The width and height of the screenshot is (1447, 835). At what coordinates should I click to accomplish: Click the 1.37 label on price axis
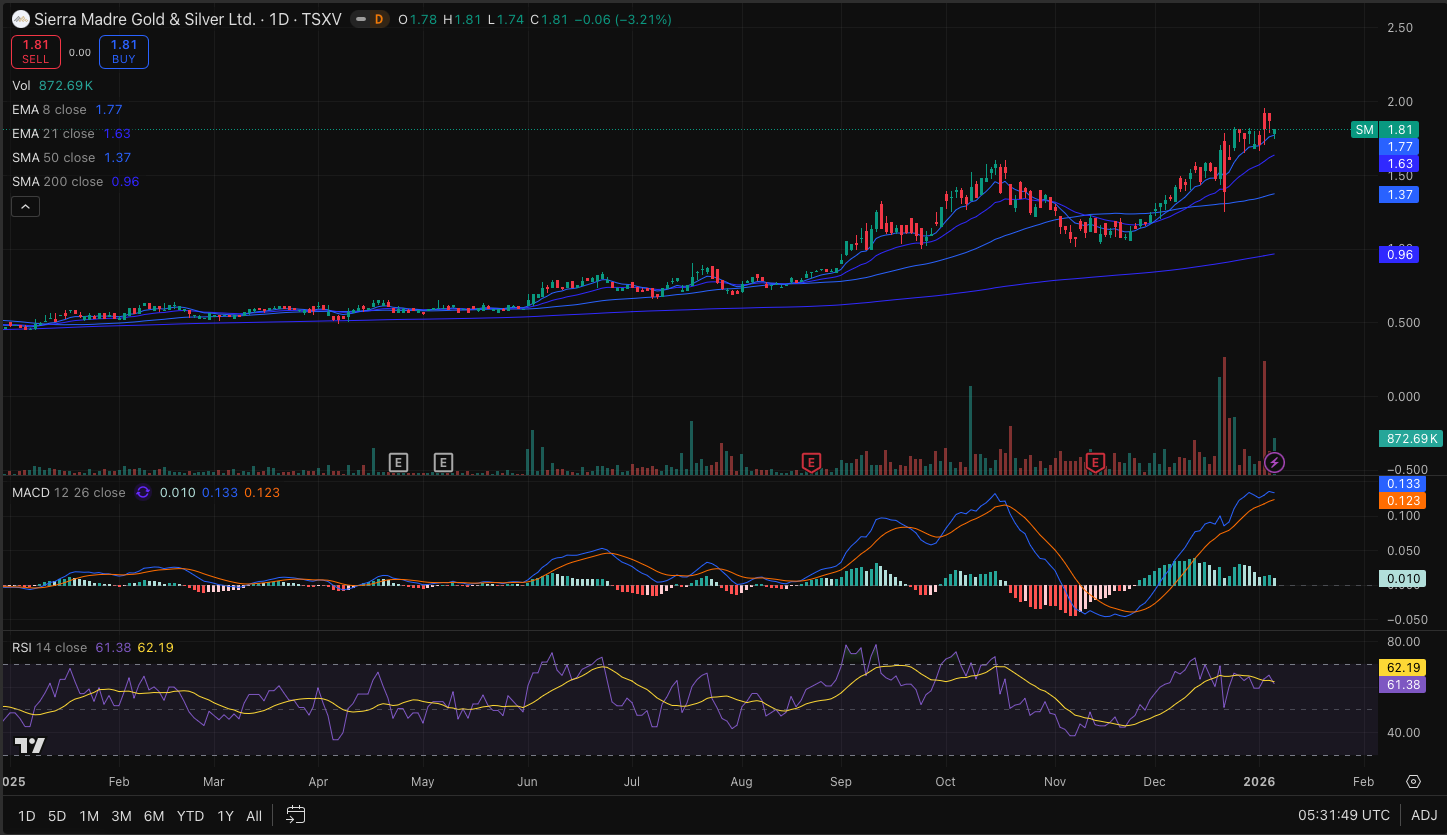[x=1401, y=194]
